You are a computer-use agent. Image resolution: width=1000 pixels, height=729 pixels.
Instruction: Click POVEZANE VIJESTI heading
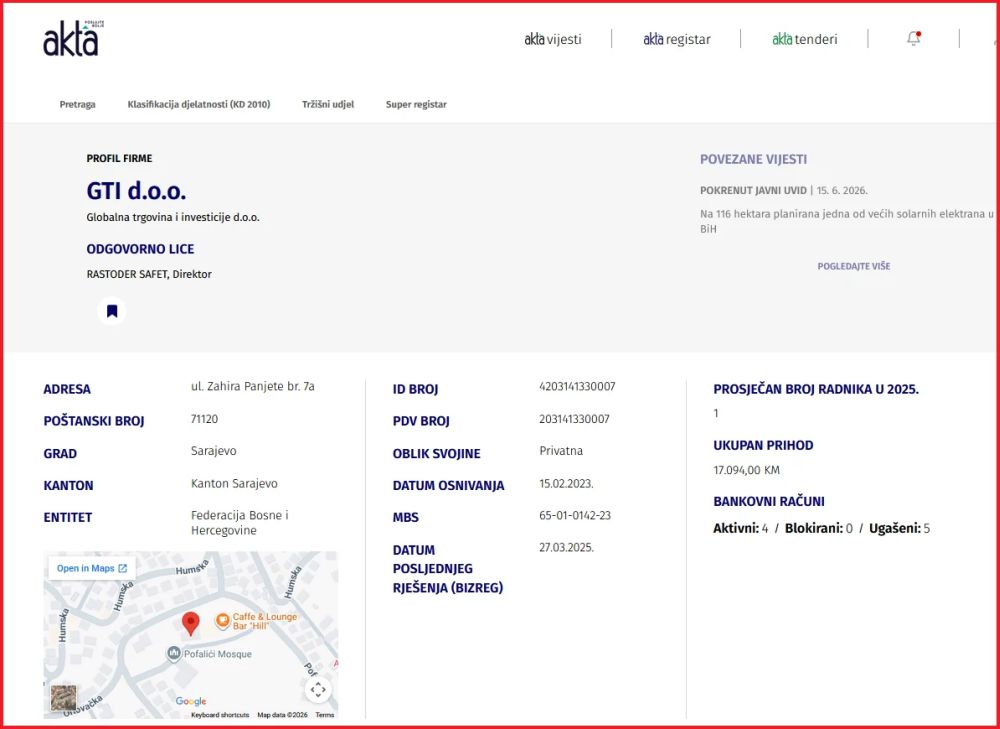pos(753,159)
